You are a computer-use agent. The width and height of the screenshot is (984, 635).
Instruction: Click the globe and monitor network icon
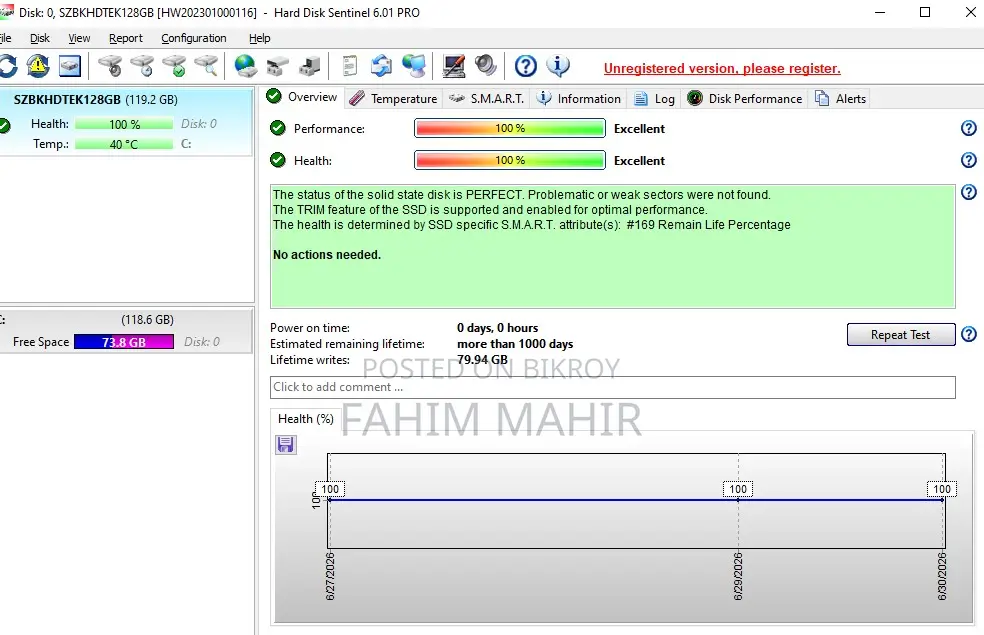tap(414, 66)
